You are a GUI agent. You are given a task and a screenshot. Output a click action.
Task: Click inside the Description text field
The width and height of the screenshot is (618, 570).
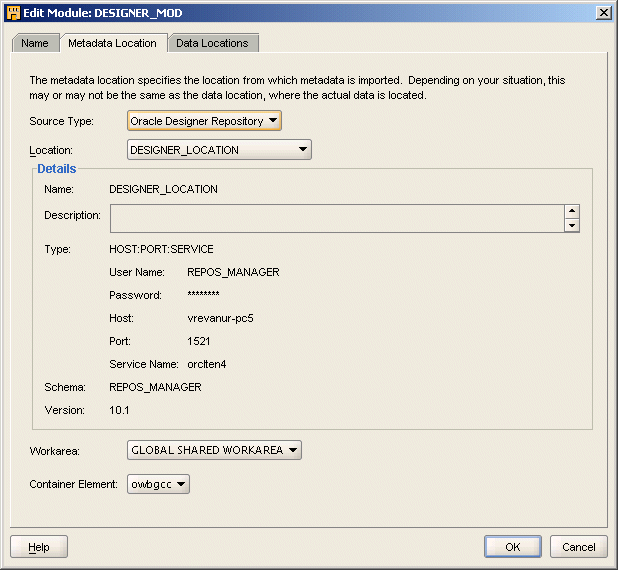point(337,218)
